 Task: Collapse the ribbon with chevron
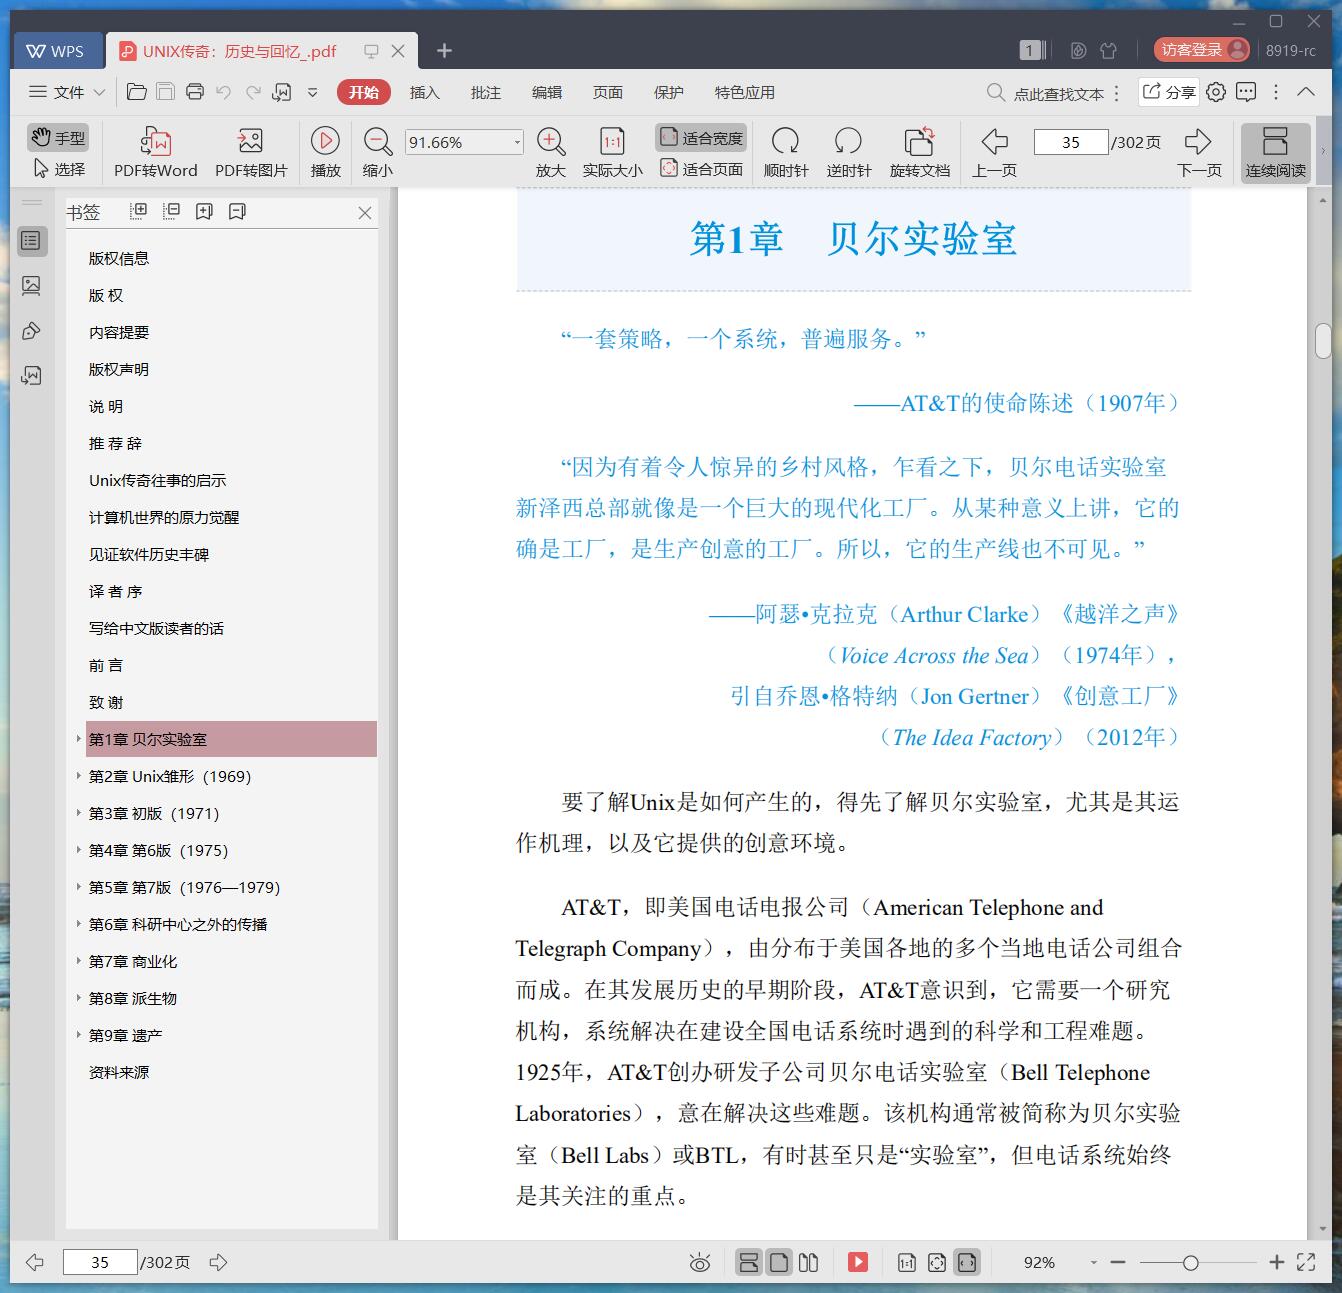click(x=1306, y=91)
